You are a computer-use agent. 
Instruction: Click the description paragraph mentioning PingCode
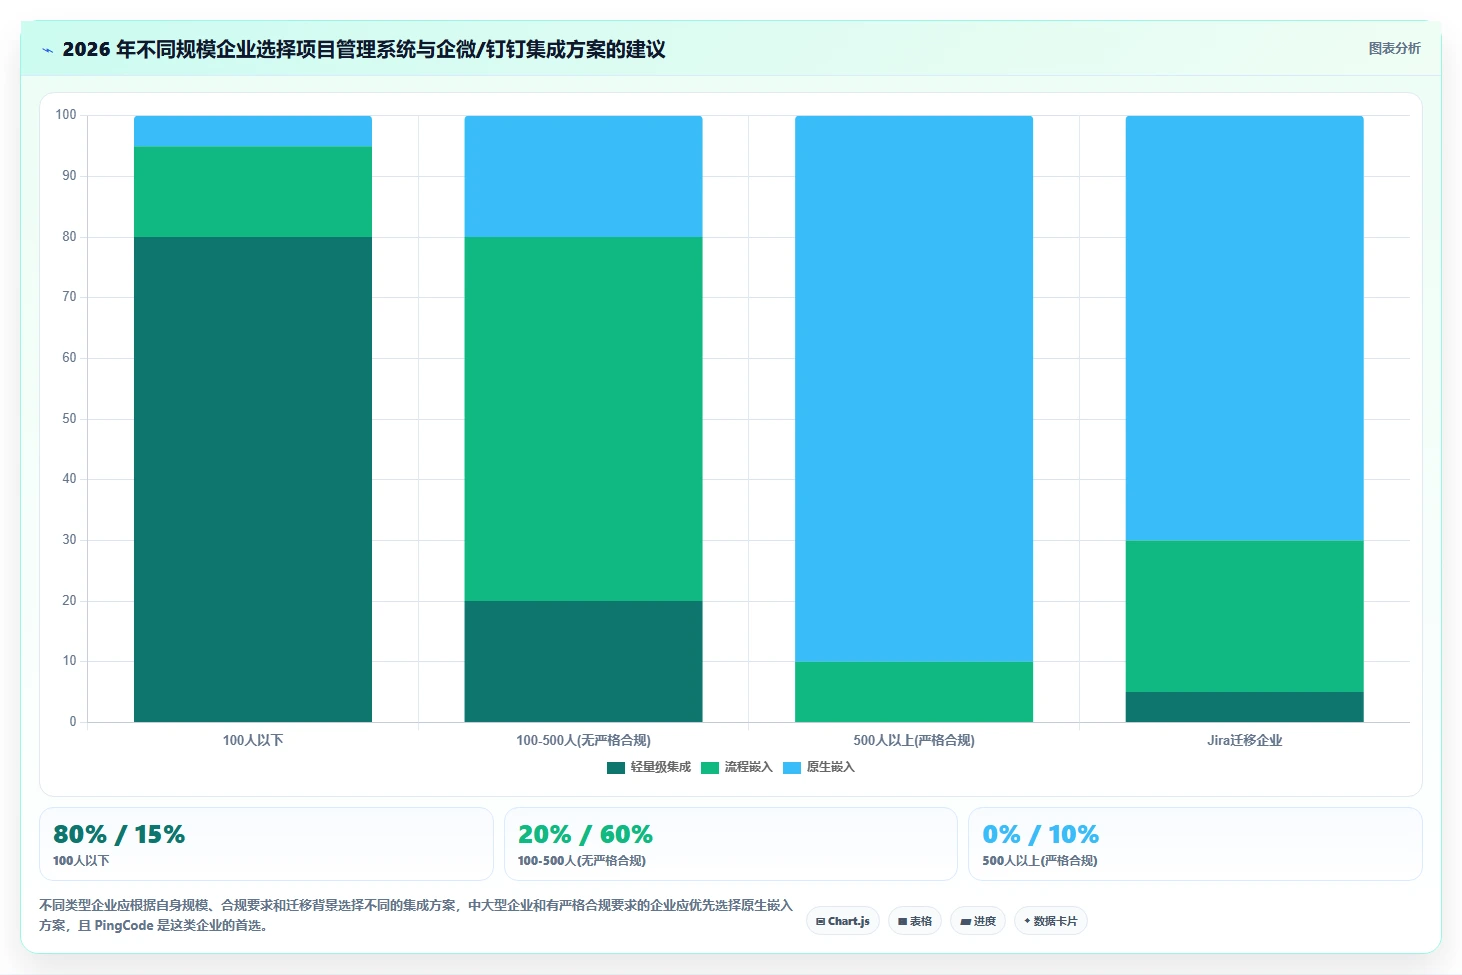tap(416, 915)
